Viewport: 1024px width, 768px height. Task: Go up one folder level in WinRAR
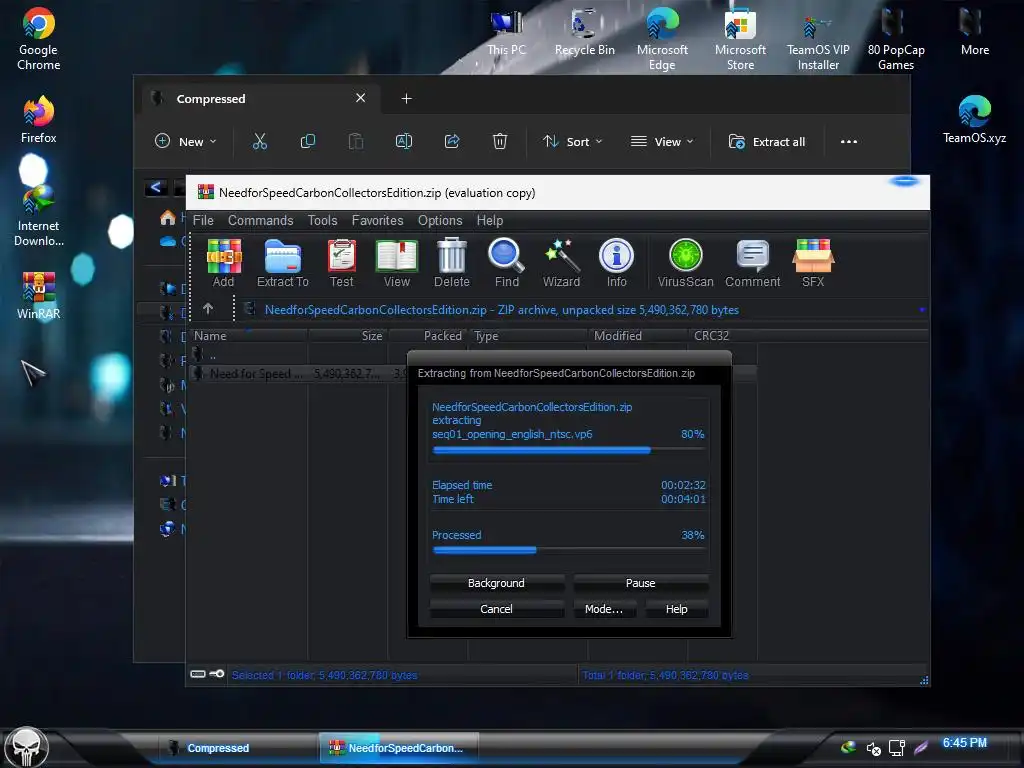click(x=208, y=309)
